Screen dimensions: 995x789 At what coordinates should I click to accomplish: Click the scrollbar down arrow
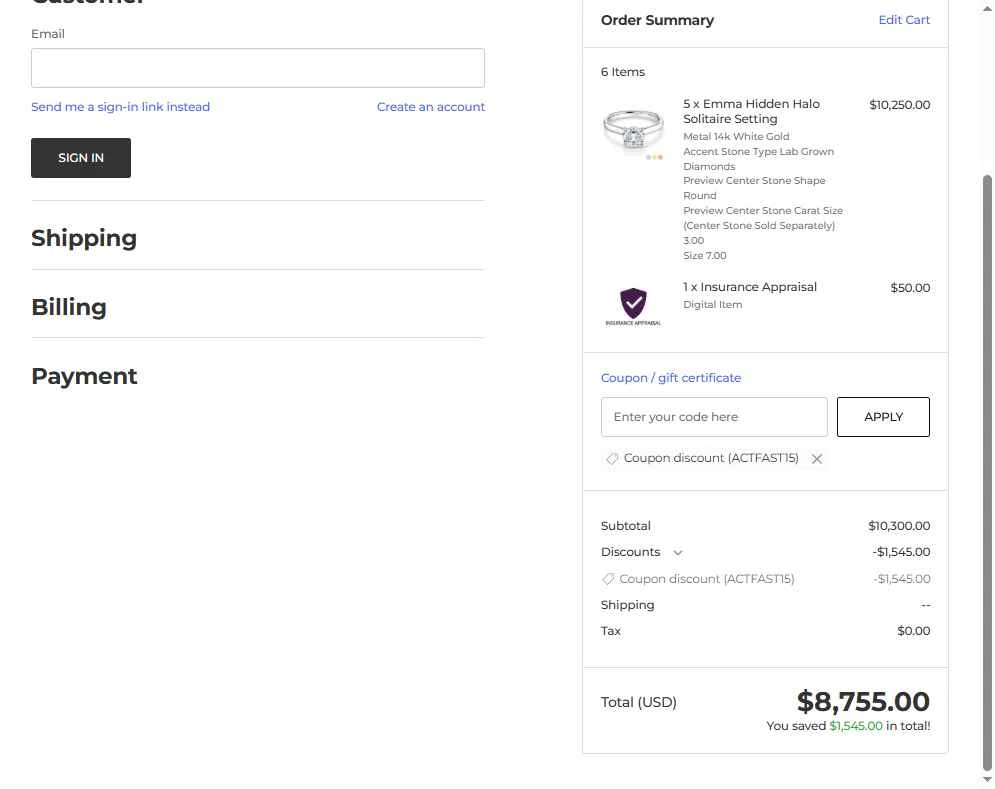click(988, 780)
